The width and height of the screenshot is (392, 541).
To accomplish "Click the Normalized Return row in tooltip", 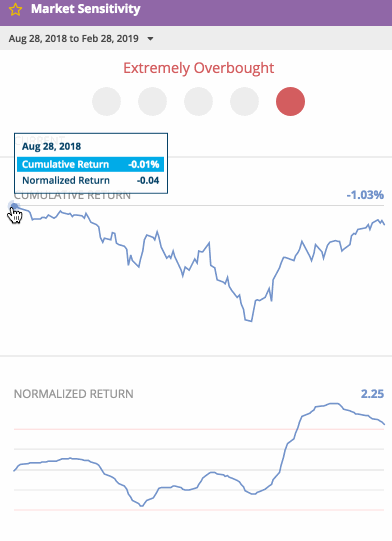I will 90,180.
